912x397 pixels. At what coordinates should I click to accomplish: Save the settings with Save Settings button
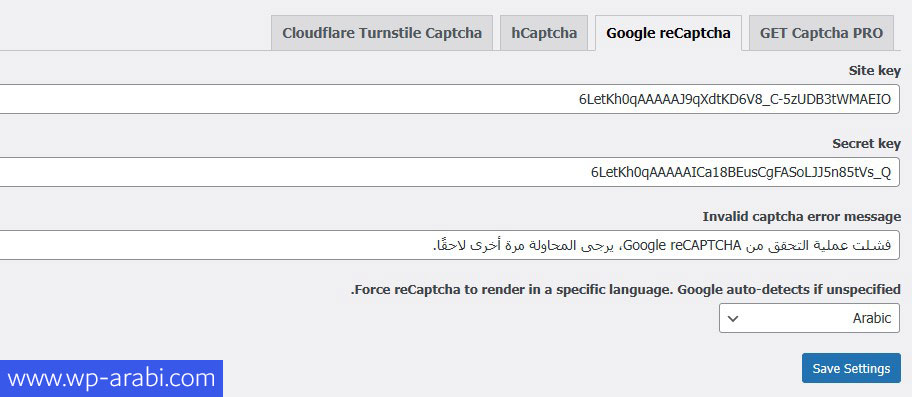click(x=851, y=369)
